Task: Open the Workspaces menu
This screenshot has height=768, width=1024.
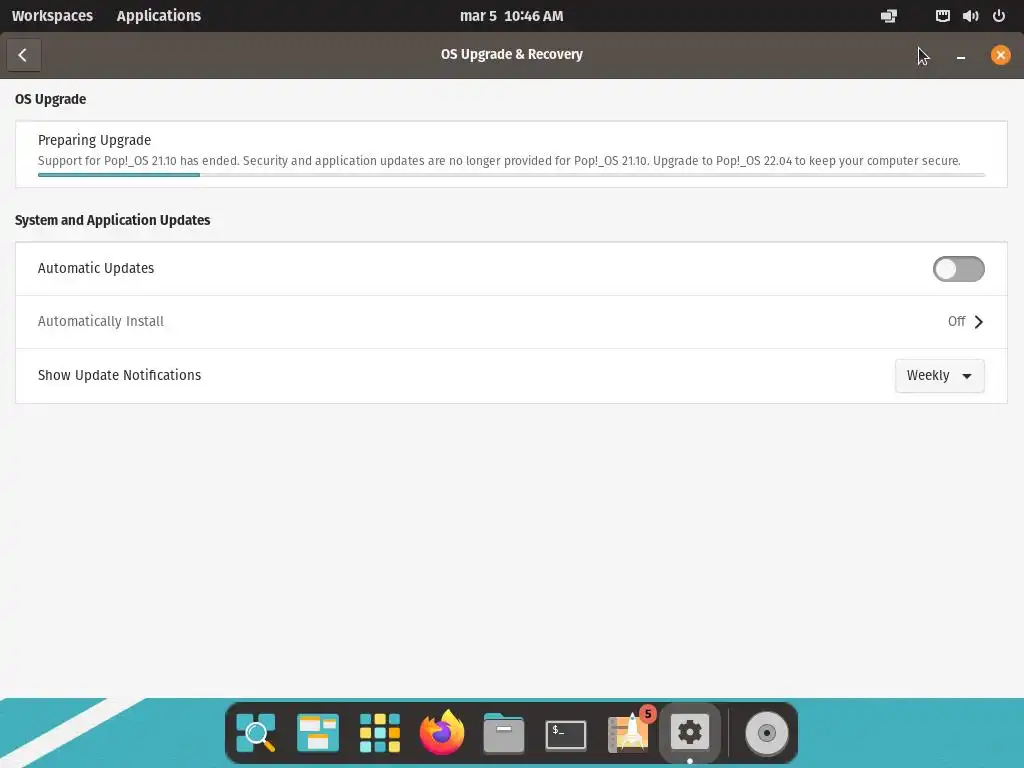Action: pyautogui.click(x=52, y=16)
